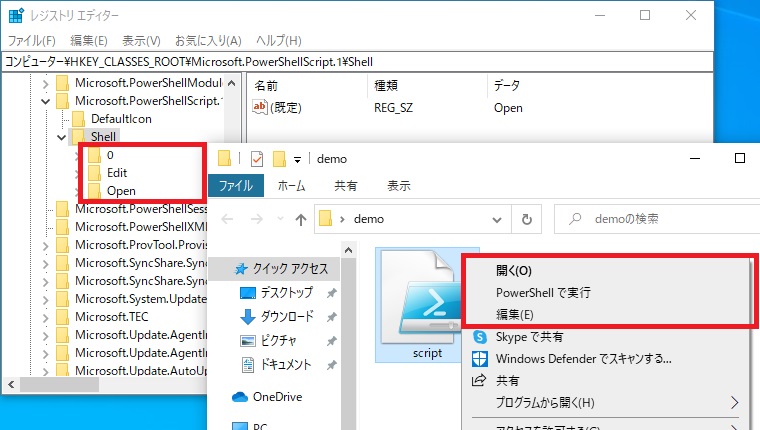Viewport: 760px width, 430px height.
Task: Select the Edit subkey under Shell
Action: pos(117,173)
